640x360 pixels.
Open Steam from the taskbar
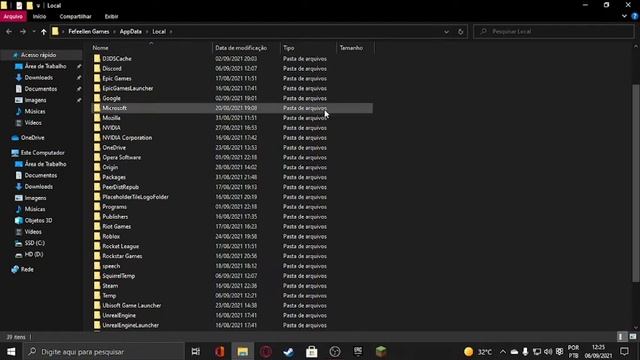(289, 351)
